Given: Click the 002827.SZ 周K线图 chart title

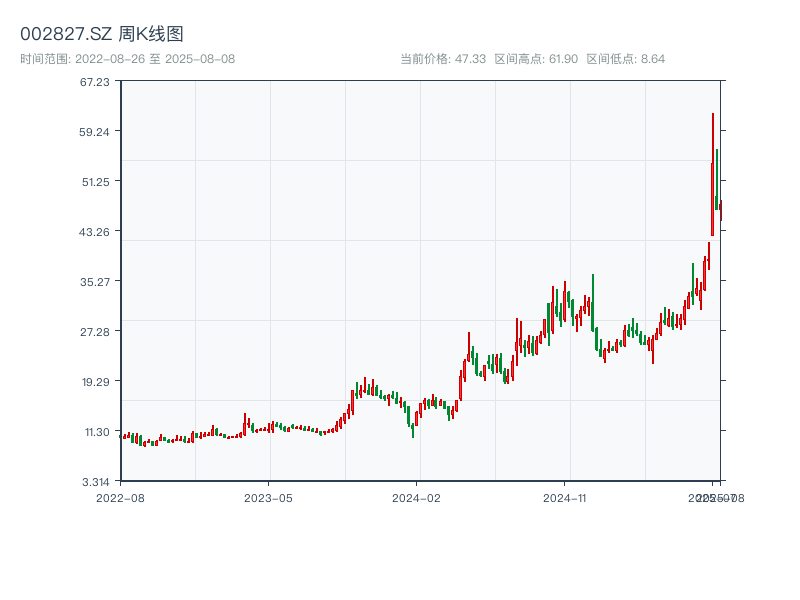Looking at the screenshot, I should click(x=102, y=35).
